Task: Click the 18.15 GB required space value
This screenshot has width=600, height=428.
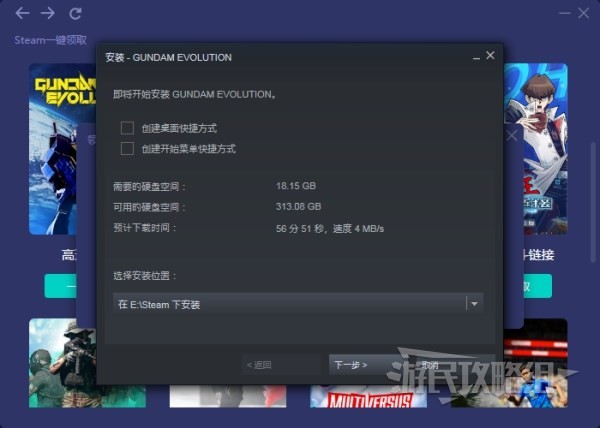Action: click(x=296, y=186)
